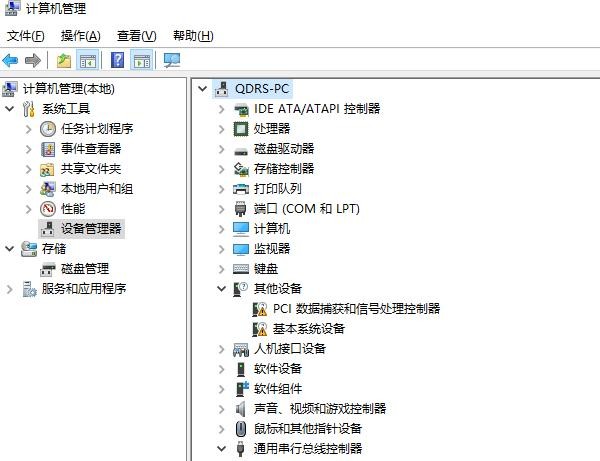Collapse the 其他设备 category
The image size is (600, 461).
coord(222,288)
